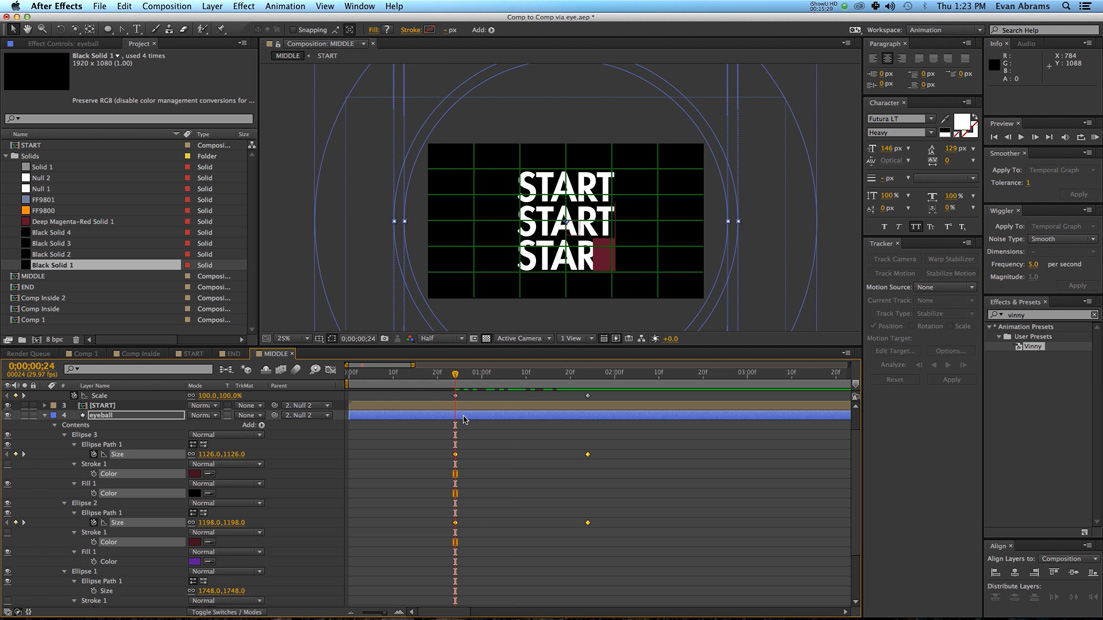
Task: Collapse the Solids folder
Action: pos(6,156)
